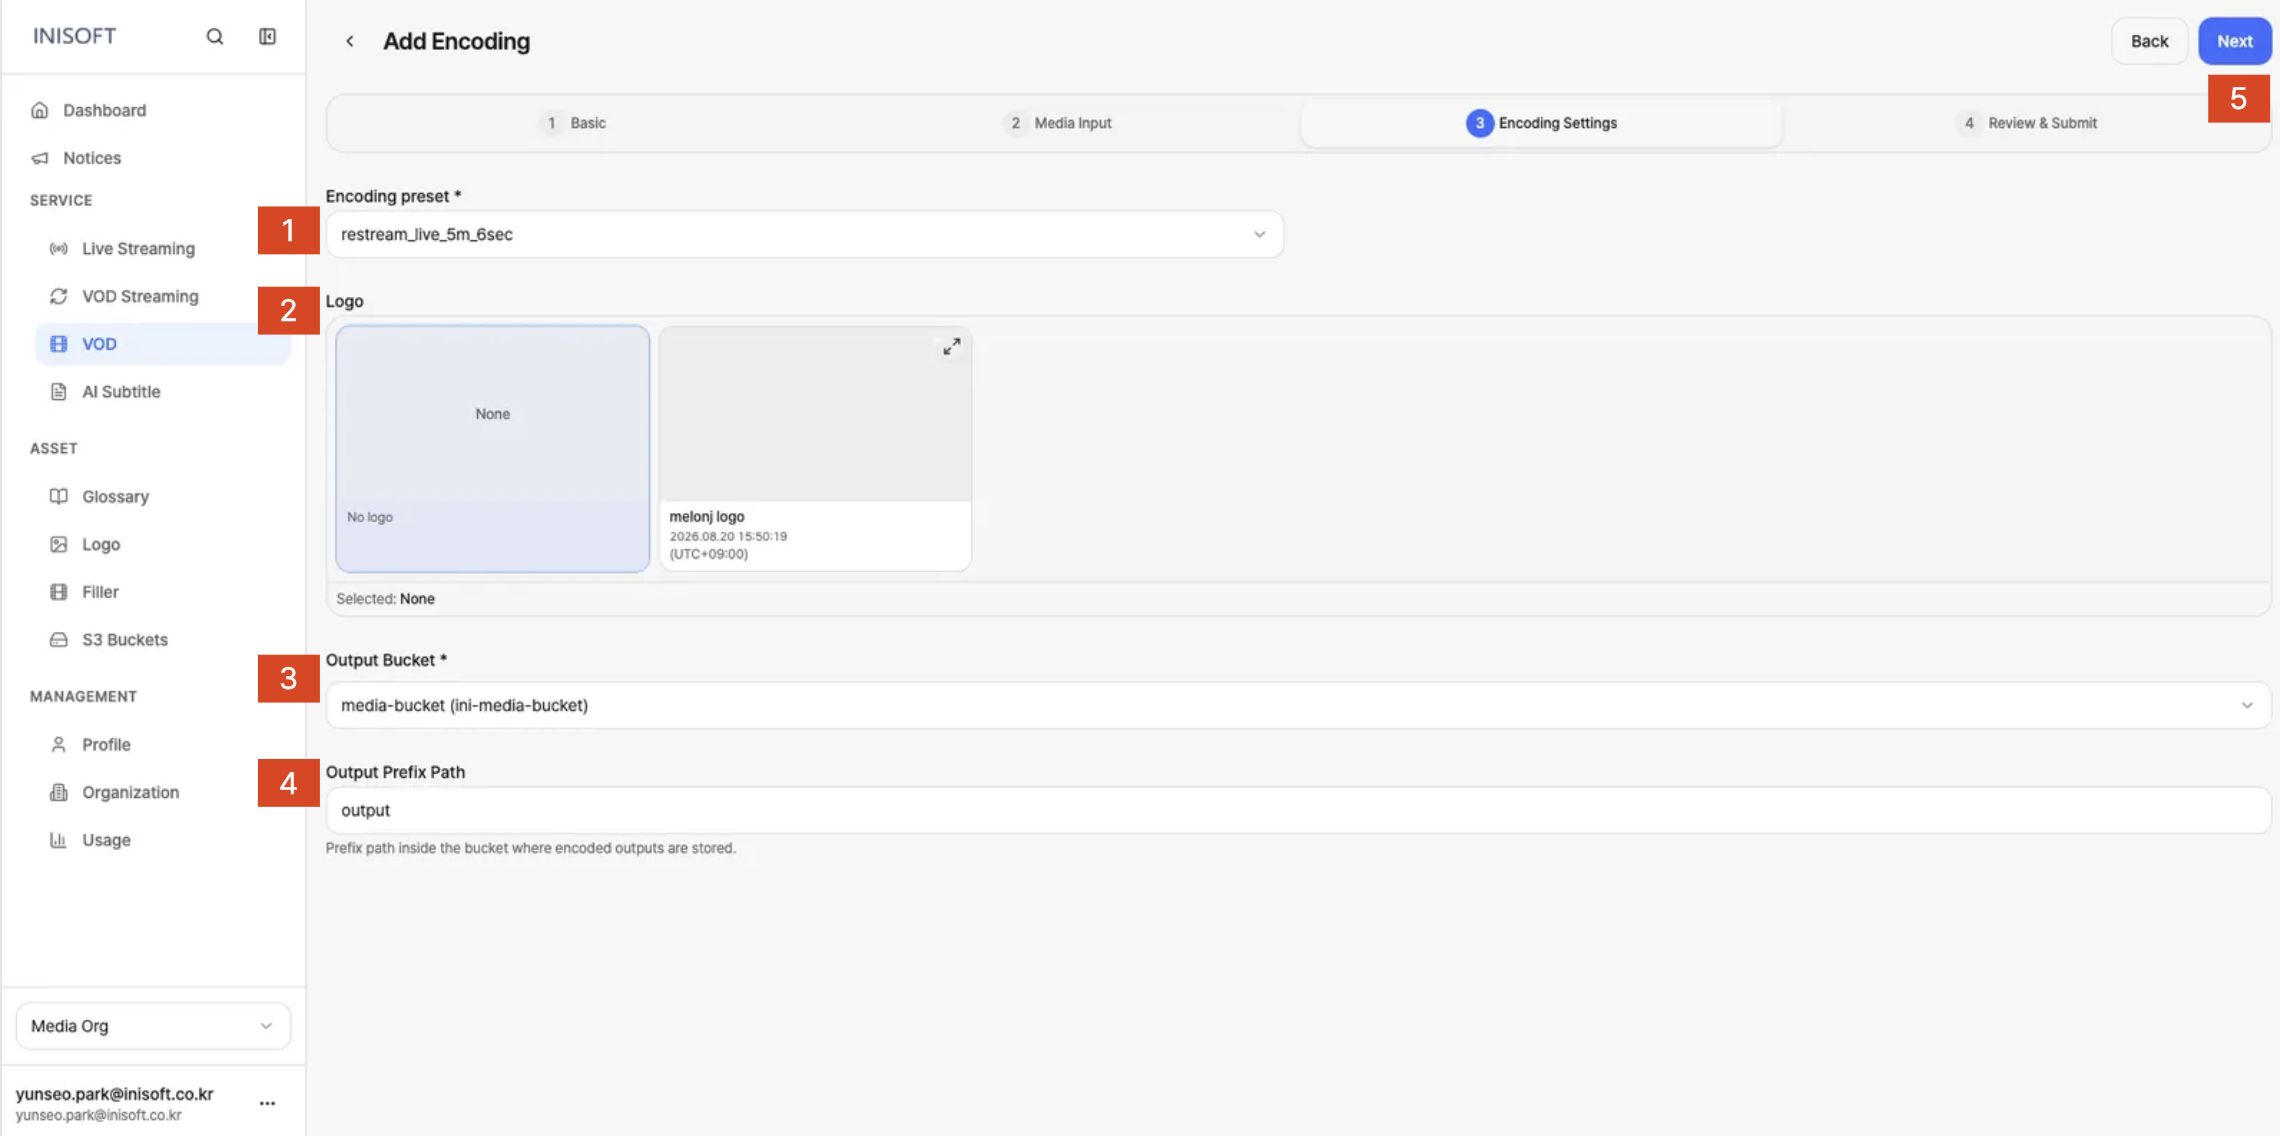Image resolution: width=2280 pixels, height=1136 pixels.
Task: Click the INISOFT logo text
Action: [74, 36]
